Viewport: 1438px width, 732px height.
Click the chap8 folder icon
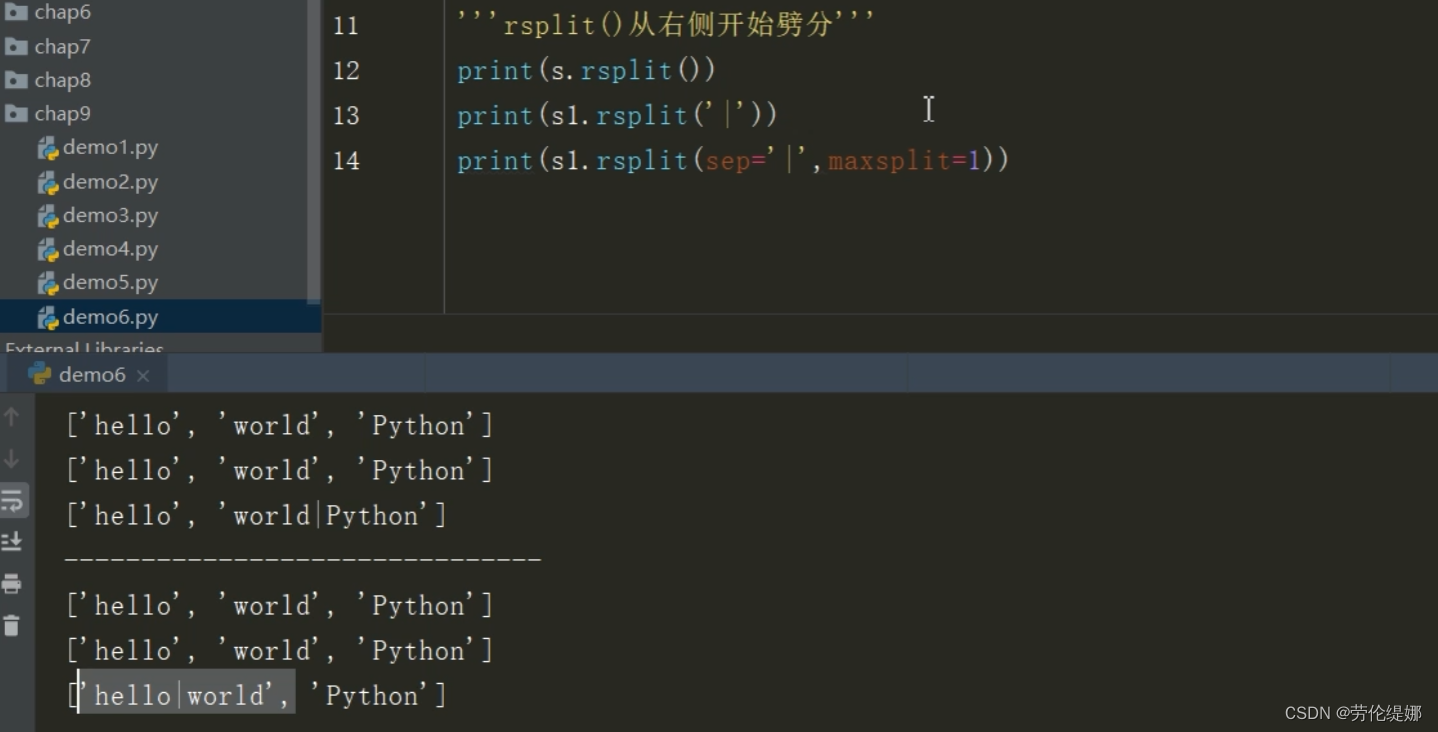pyautogui.click(x=16, y=80)
